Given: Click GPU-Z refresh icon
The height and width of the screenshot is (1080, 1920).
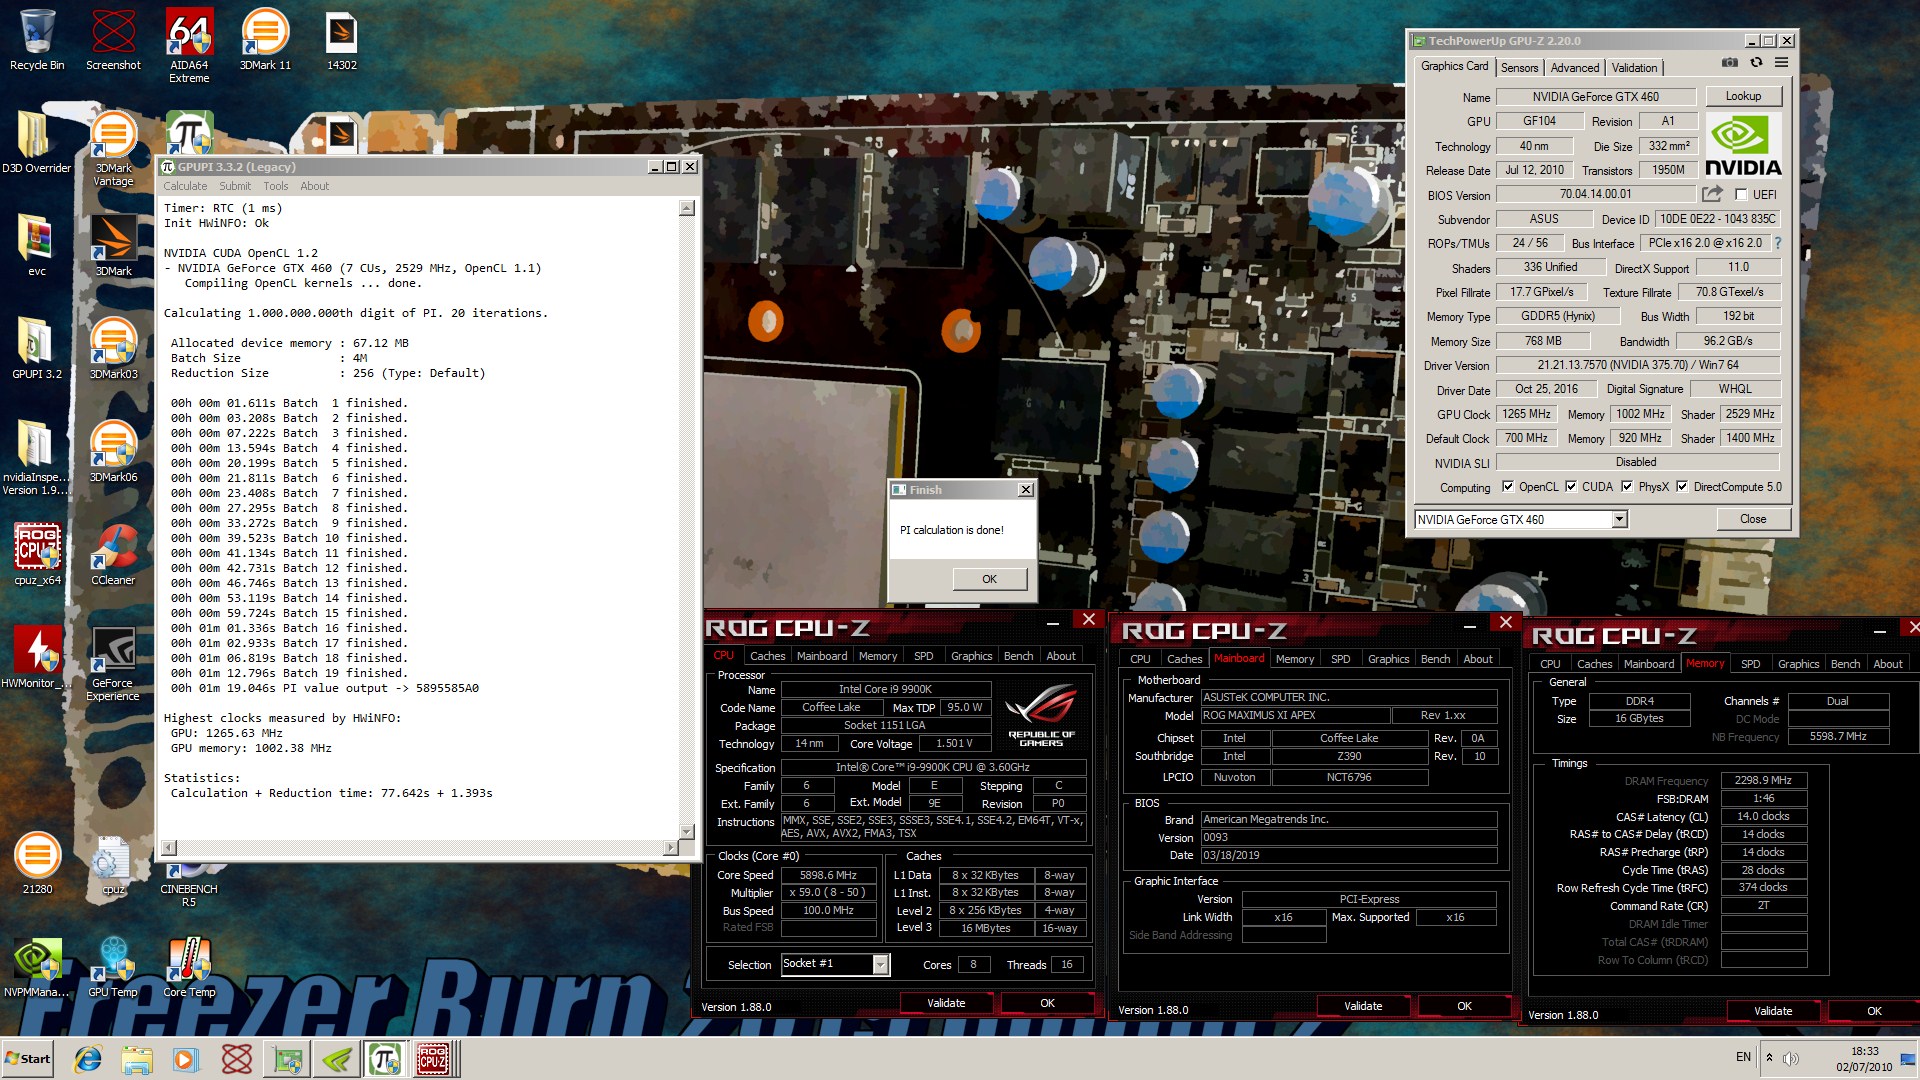Looking at the screenshot, I should click(x=1756, y=63).
